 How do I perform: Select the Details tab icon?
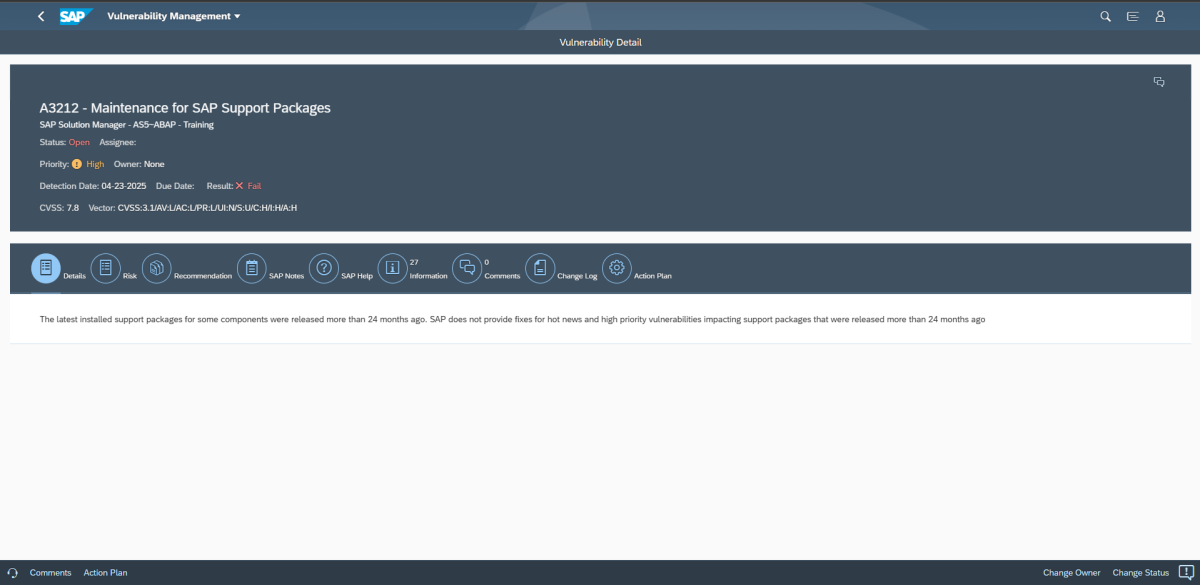[x=46, y=268]
